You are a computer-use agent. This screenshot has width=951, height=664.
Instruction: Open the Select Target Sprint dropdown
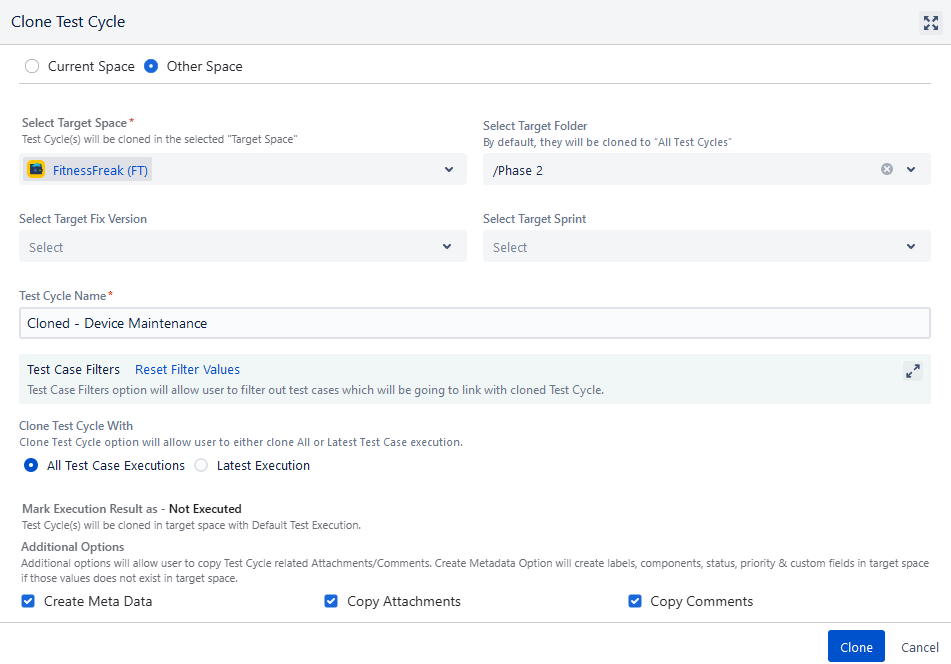point(911,246)
